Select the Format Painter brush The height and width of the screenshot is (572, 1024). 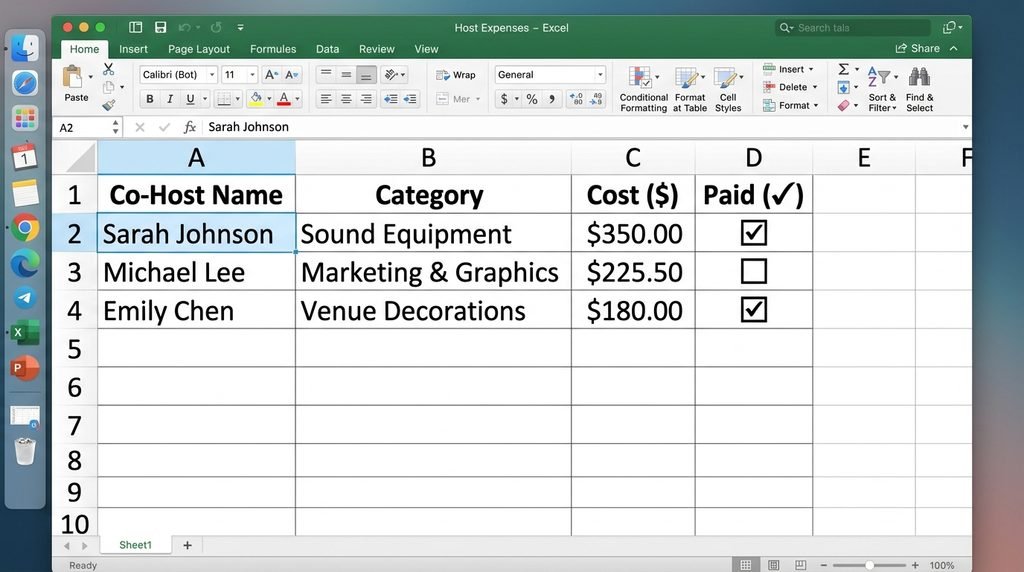click(x=108, y=104)
